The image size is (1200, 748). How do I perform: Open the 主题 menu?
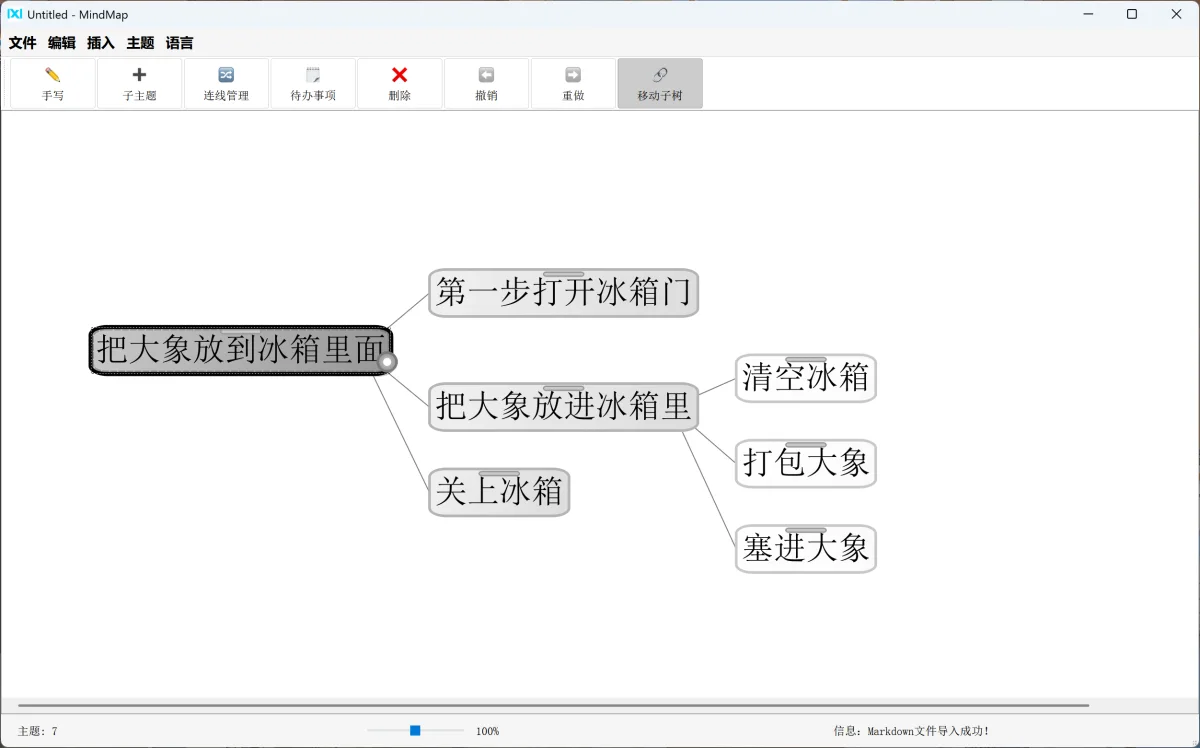(x=140, y=43)
